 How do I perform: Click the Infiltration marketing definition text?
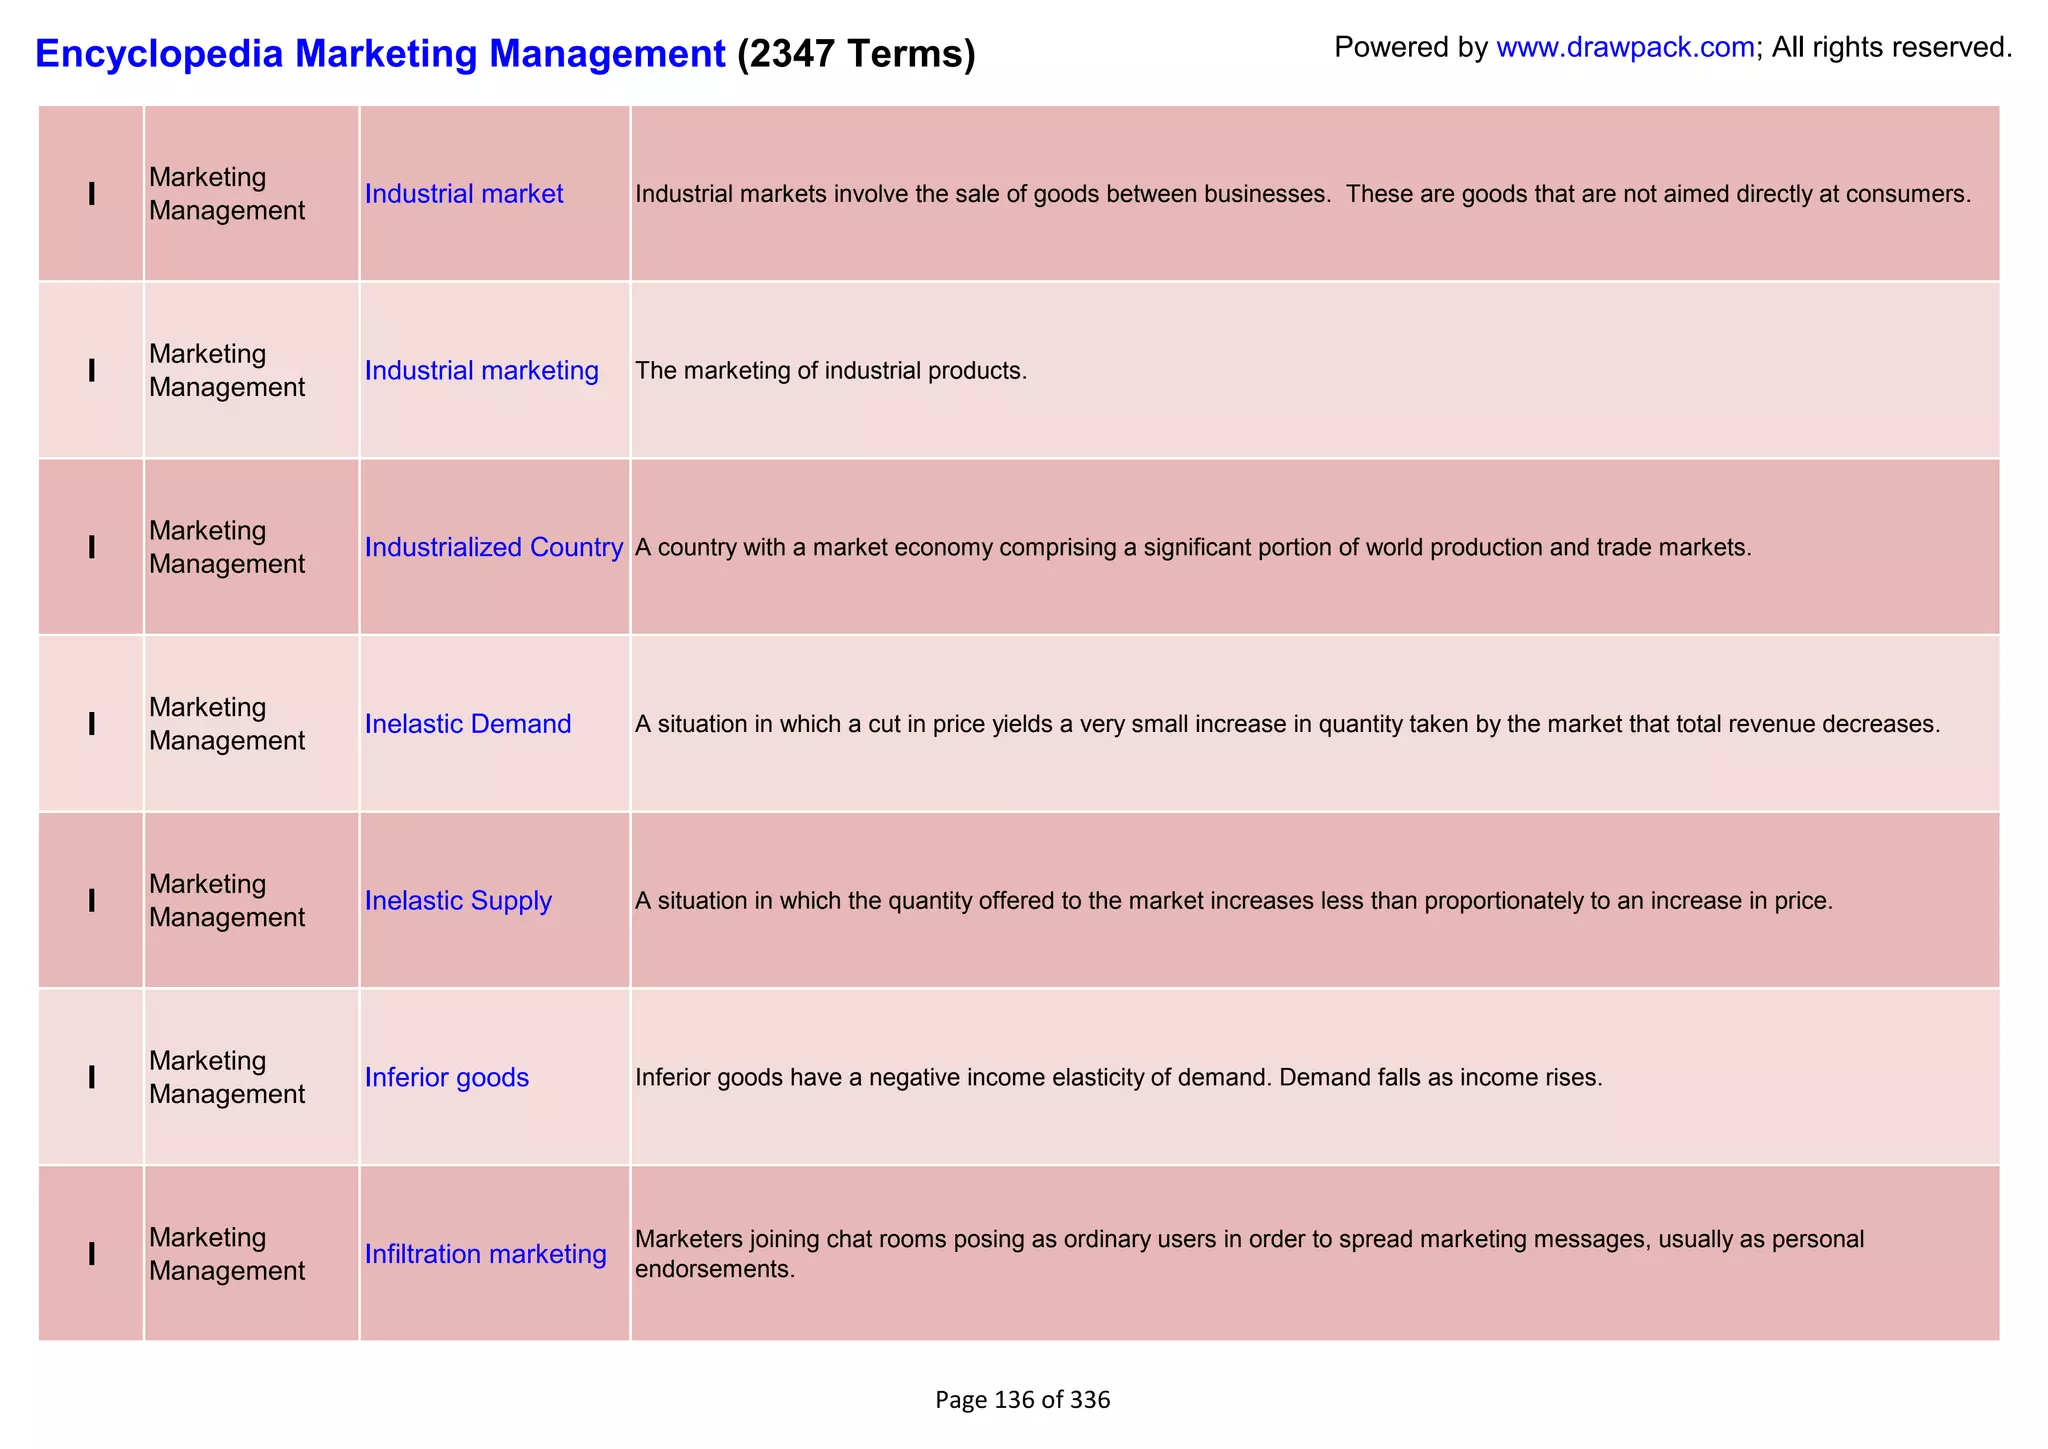(x=1250, y=1254)
